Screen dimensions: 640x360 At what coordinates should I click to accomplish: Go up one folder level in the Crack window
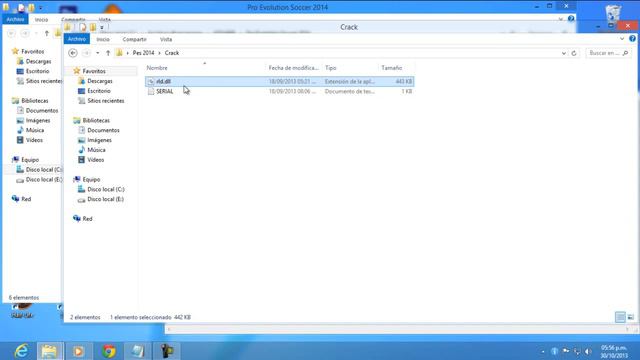pyautogui.click(x=108, y=53)
